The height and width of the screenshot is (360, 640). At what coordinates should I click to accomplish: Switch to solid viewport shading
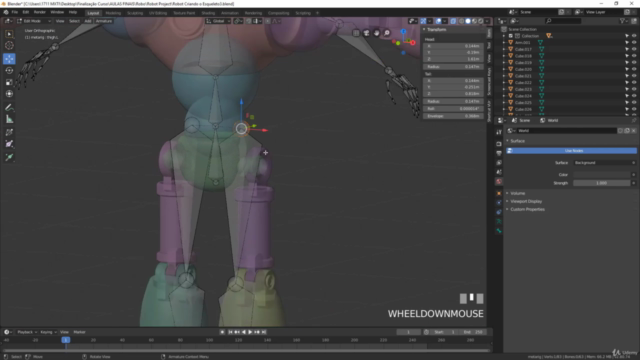pos(468,21)
